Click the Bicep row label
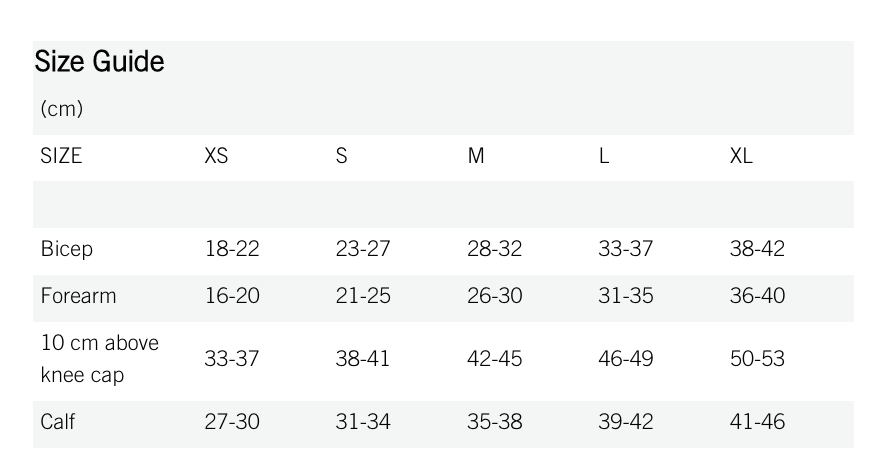 (x=66, y=250)
